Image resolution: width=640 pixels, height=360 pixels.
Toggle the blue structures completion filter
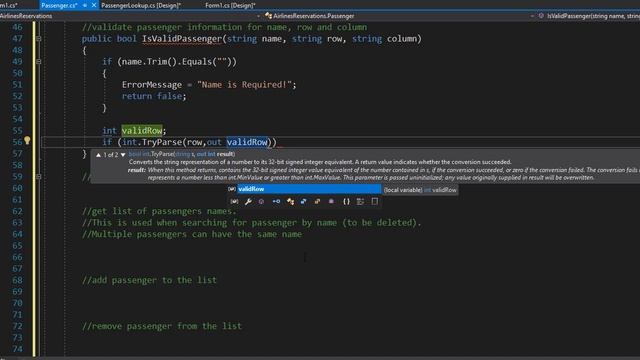[304, 202]
